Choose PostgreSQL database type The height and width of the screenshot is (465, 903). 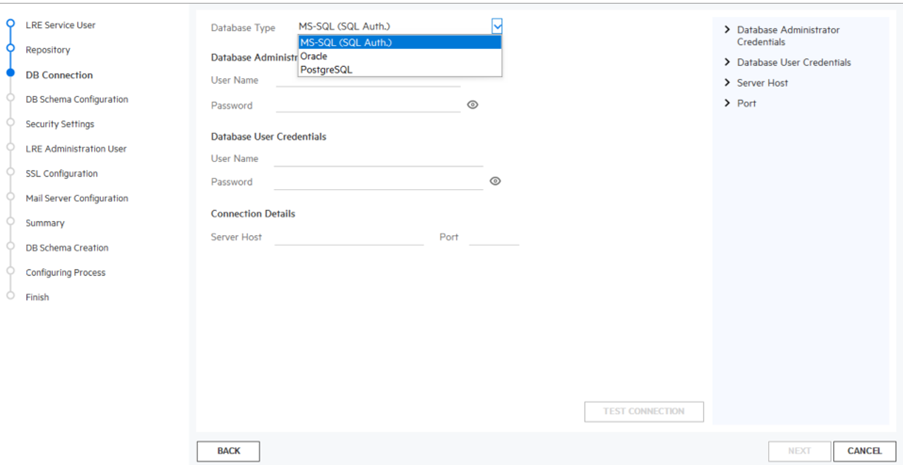400,70
